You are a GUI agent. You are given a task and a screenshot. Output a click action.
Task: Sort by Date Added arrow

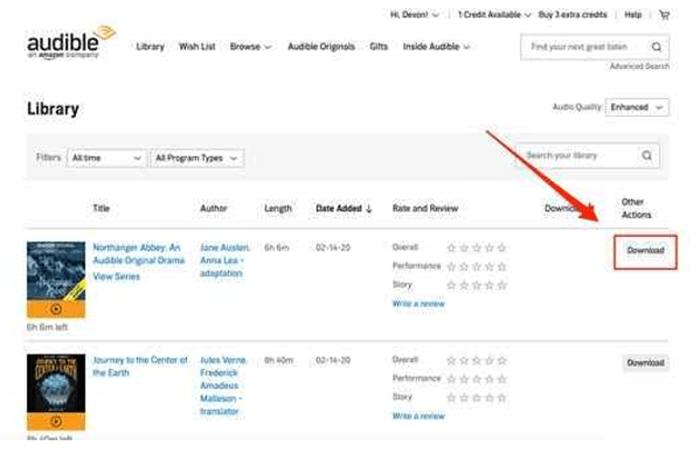pos(369,209)
